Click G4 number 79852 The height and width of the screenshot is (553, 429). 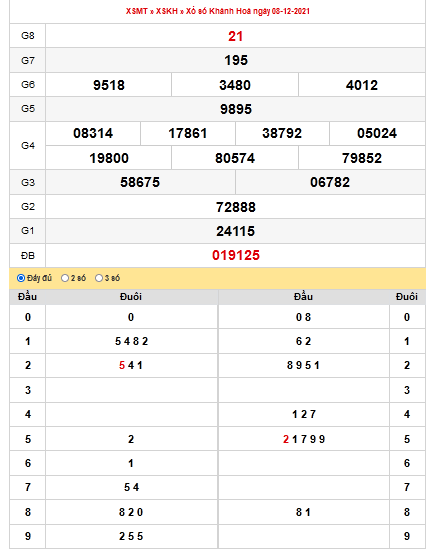362,158
